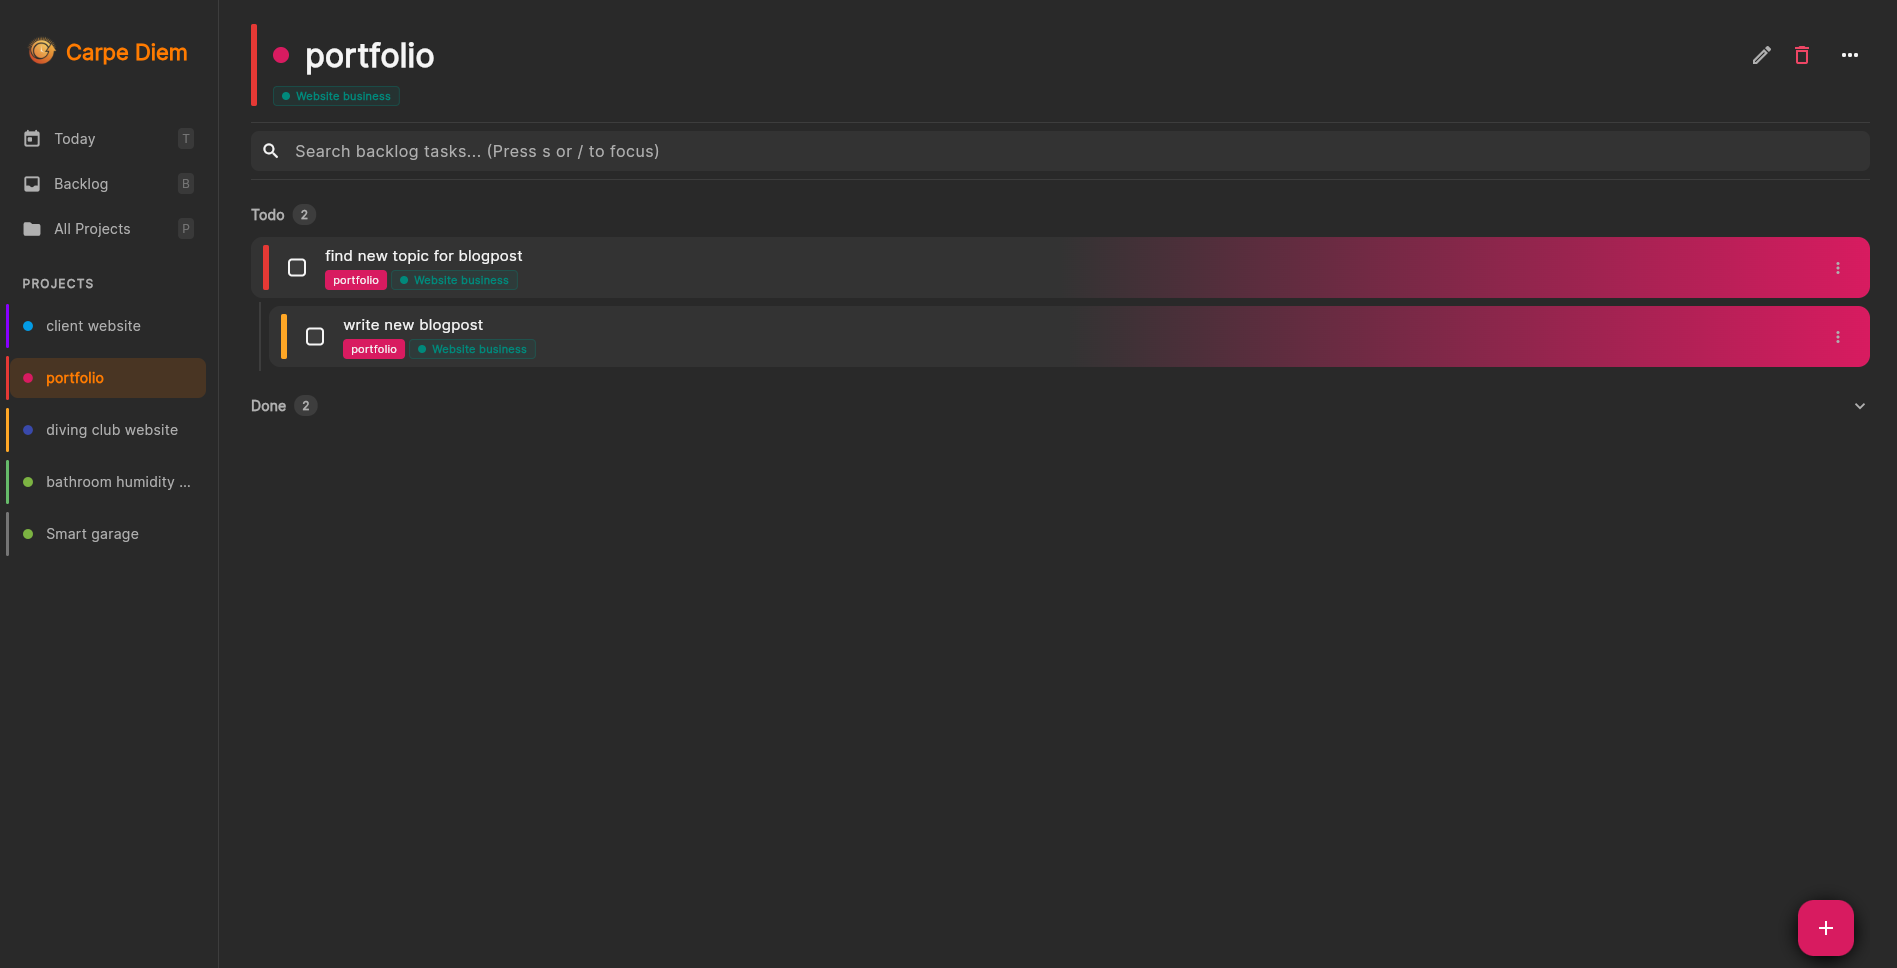Open the three-dot project options menu
The height and width of the screenshot is (968, 1897).
[x=1849, y=55]
